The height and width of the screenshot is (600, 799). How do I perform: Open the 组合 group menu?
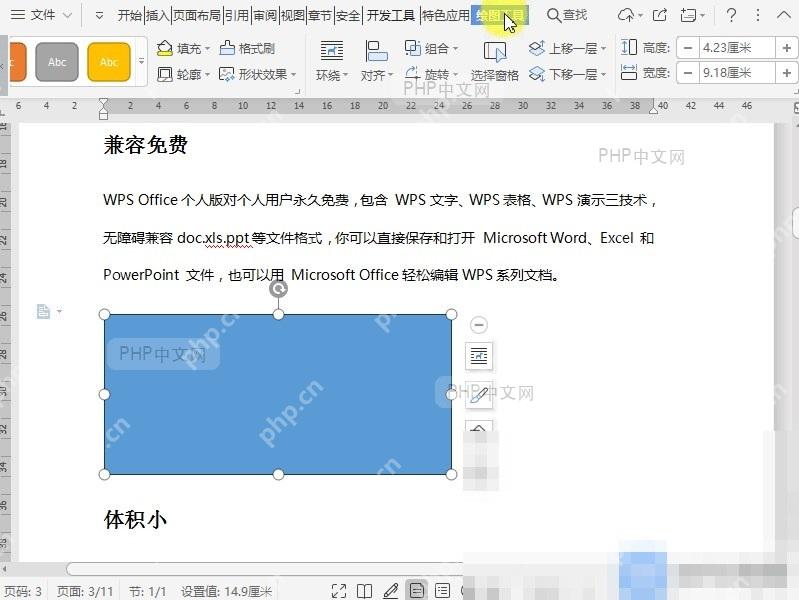[x=432, y=48]
